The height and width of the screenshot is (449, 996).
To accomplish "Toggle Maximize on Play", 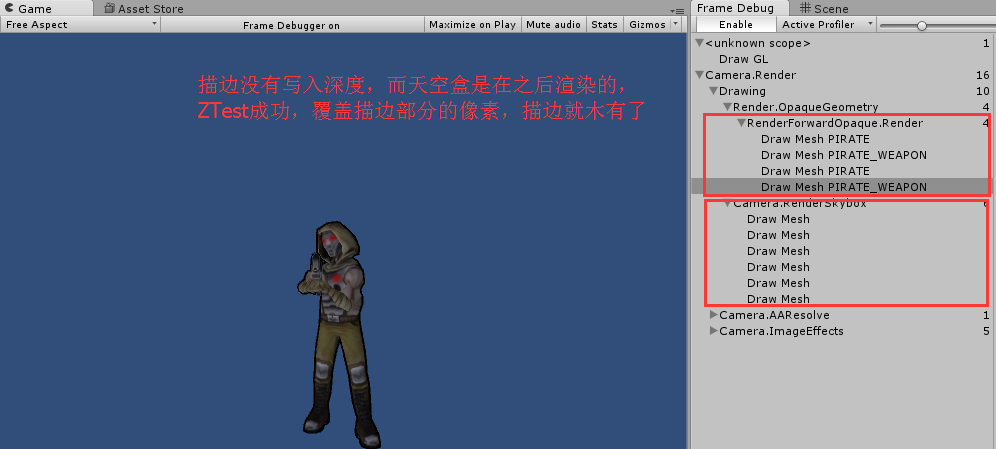I will 473,25.
